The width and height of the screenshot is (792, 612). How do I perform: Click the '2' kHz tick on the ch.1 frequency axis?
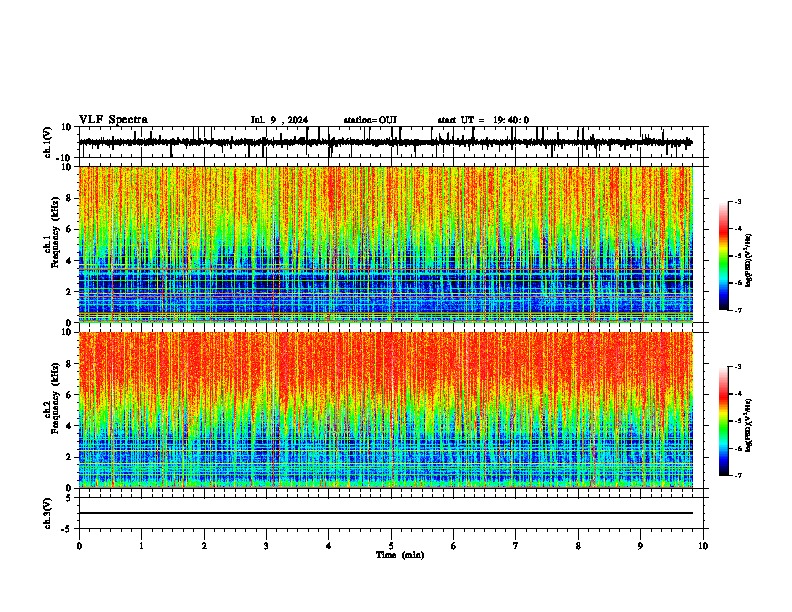[x=69, y=292]
